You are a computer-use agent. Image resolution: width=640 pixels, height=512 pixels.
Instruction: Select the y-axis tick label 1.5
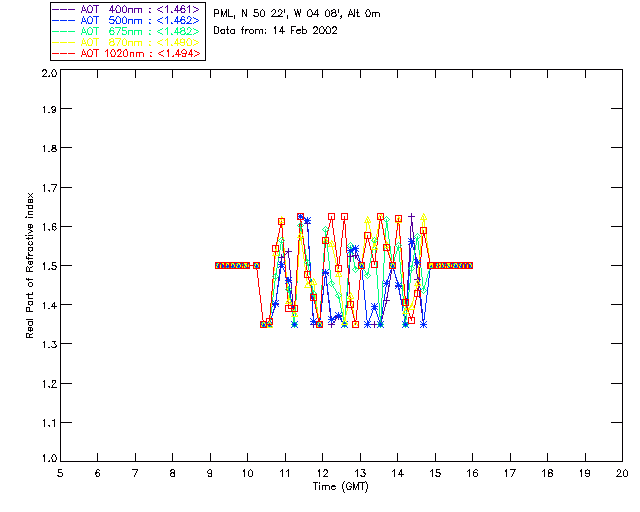48,266
